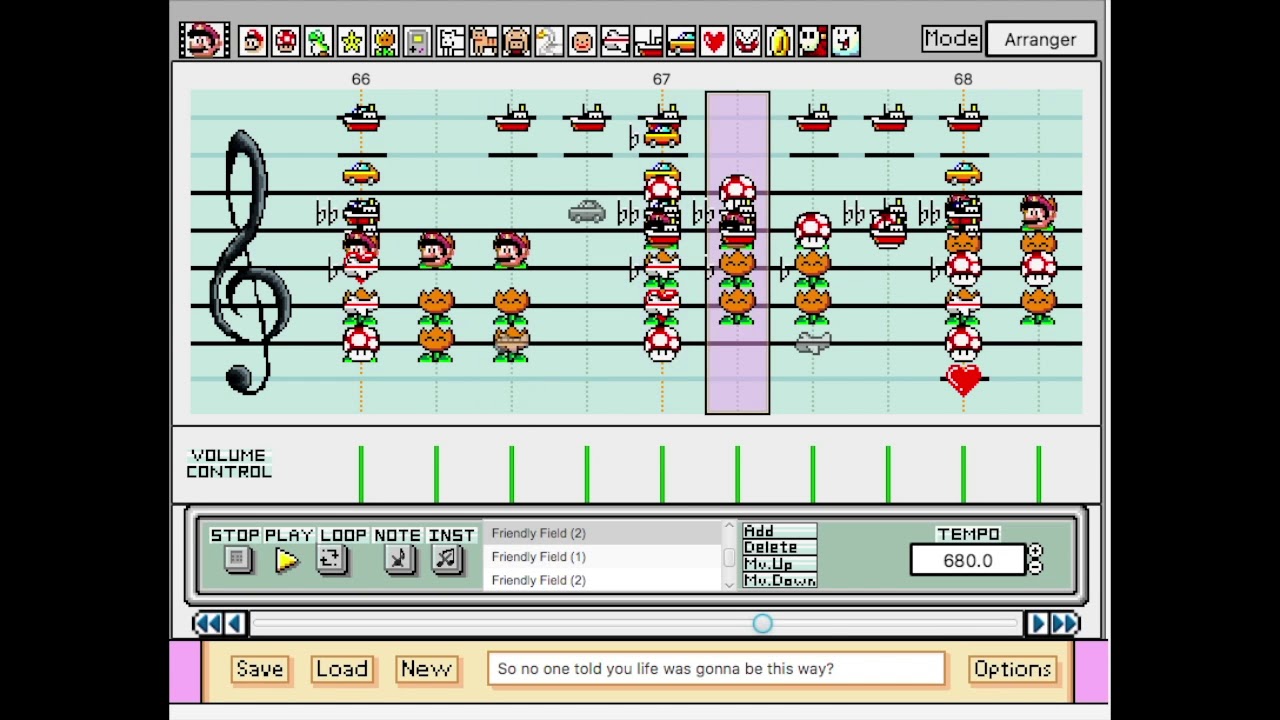This screenshot has width=1280, height=720.
Task: Select the Fire Flower instrument
Action: click(385, 41)
